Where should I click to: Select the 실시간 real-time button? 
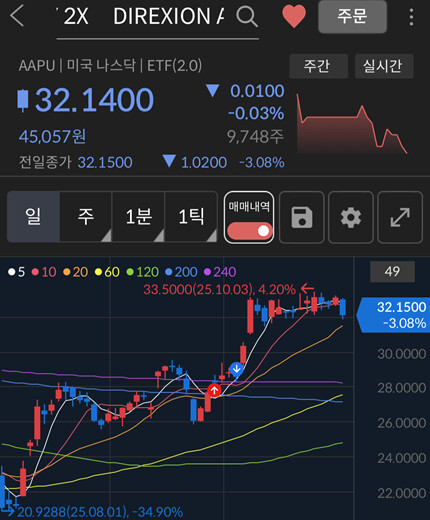pyautogui.click(x=384, y=66)
